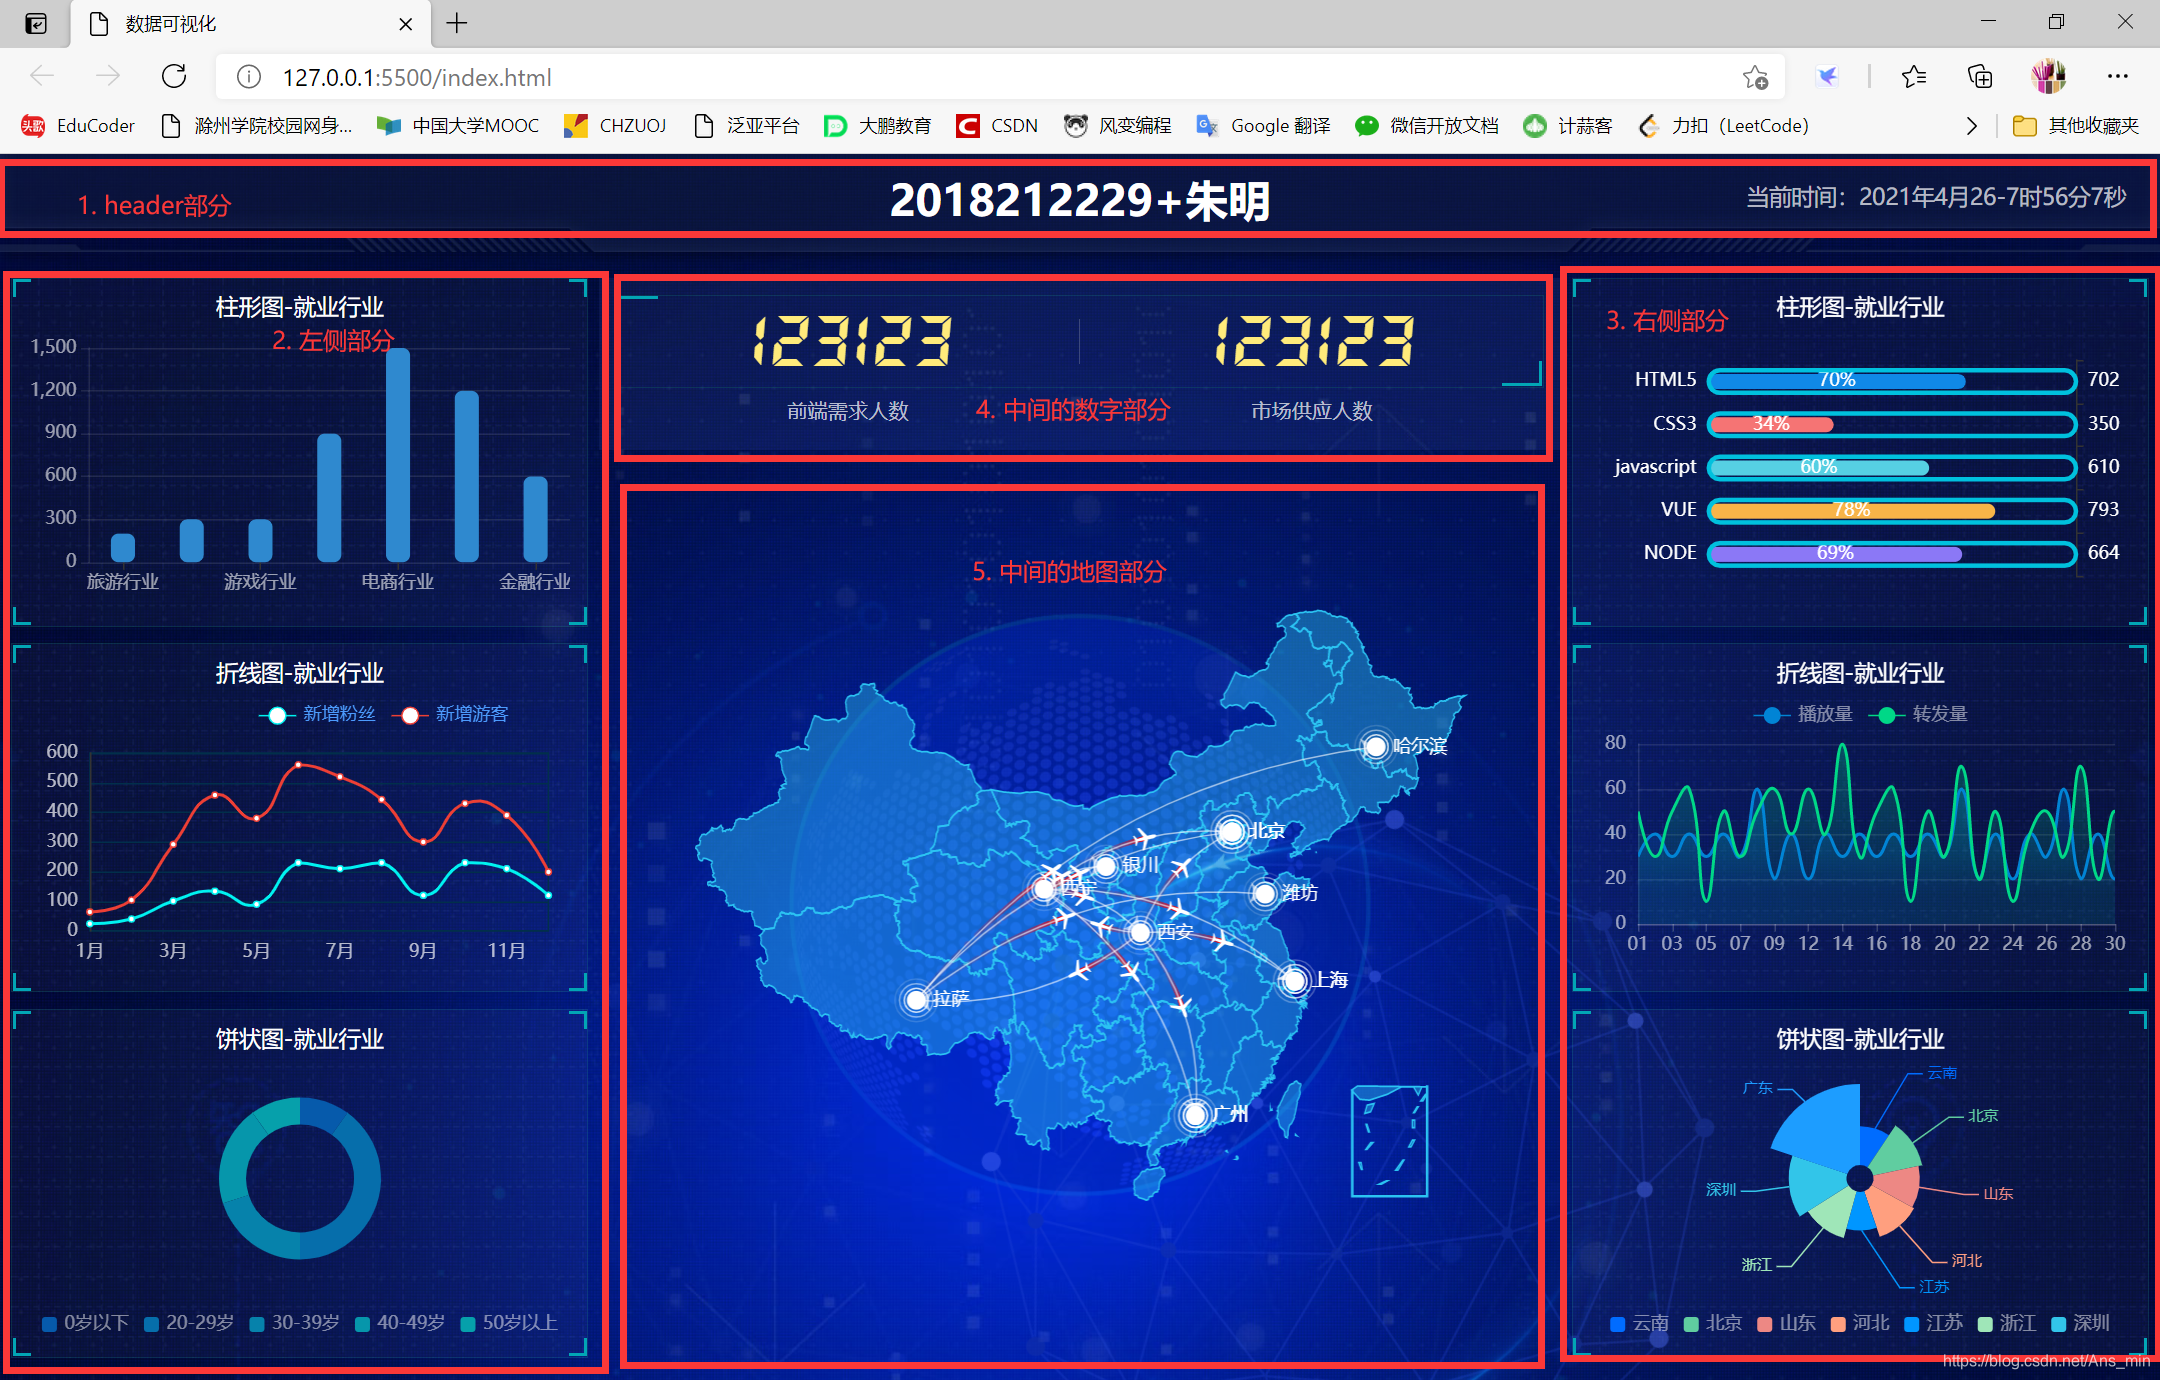2160x1380 pixels.
Task: Toggle the 新增粉丝 legend in line chart
Action: [317, 714]
